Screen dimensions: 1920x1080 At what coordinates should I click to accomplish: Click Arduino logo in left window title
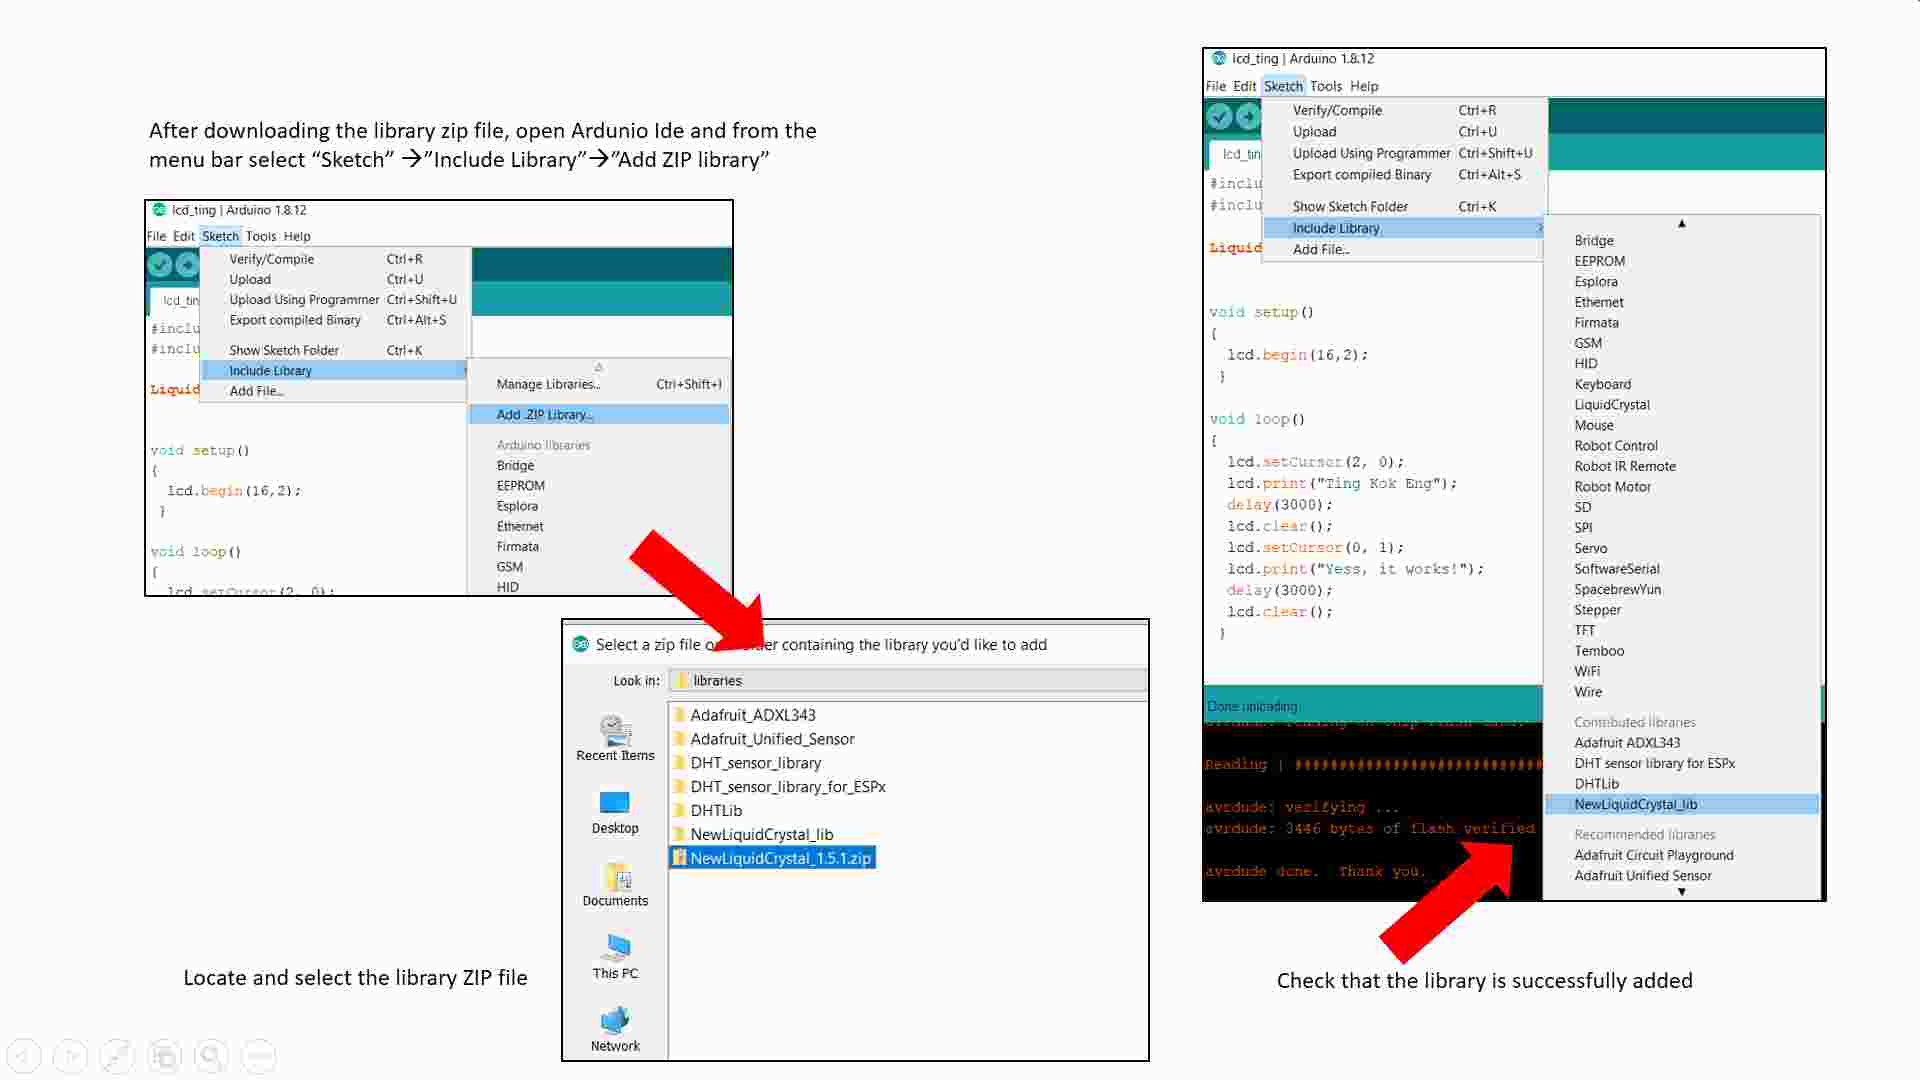point(158,210)
